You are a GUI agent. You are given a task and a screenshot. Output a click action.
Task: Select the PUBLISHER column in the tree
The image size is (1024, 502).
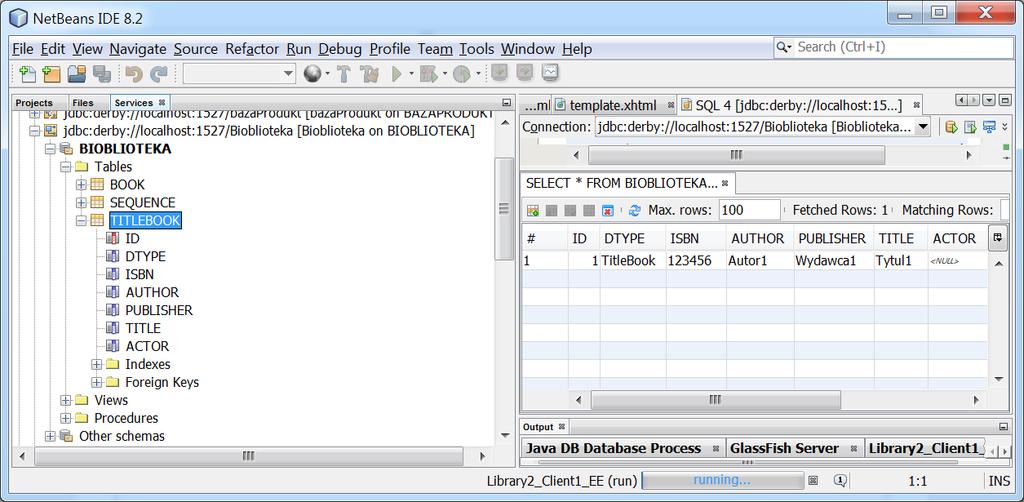tap(159, 310)
